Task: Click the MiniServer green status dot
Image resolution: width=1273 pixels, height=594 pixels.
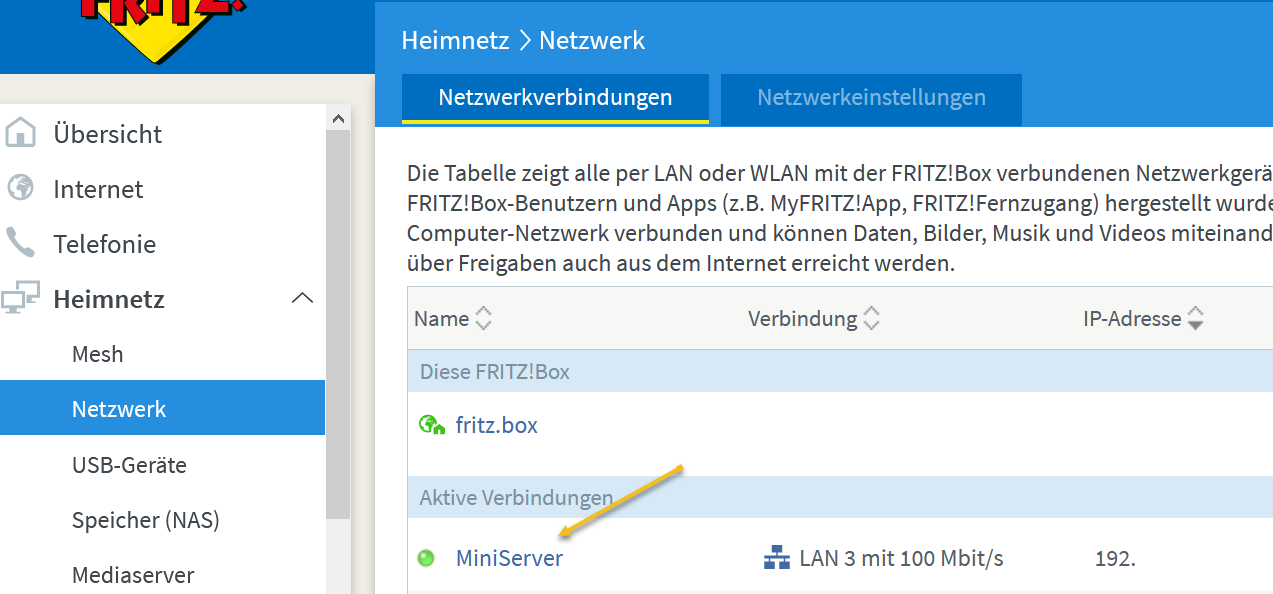Action: click(426, 558)
